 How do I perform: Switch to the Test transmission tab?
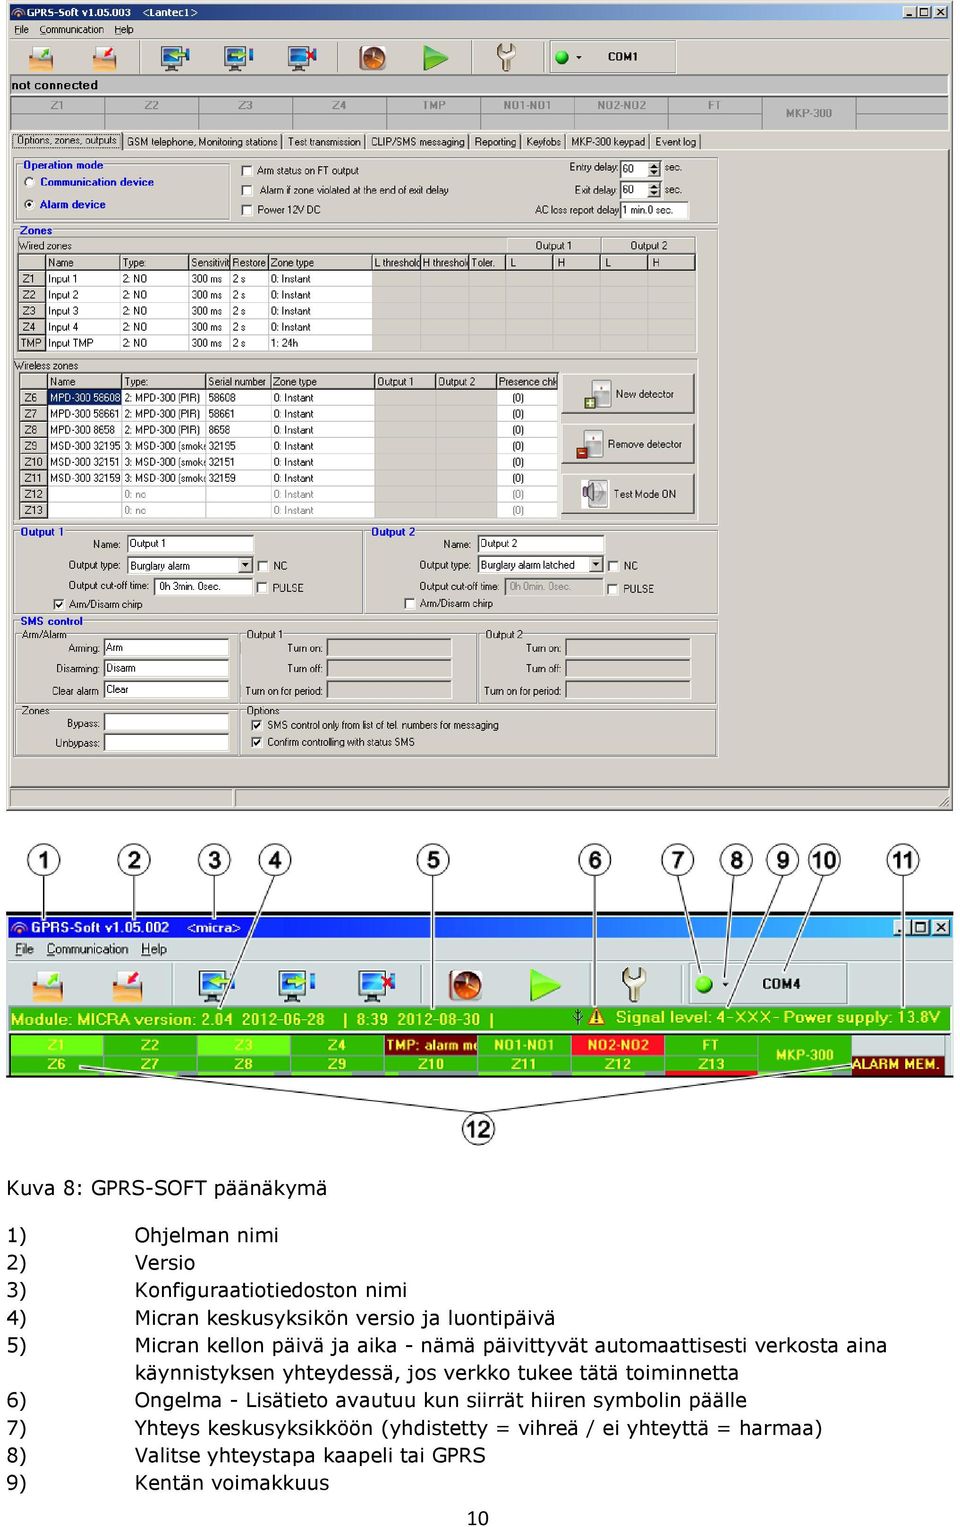pyautogui.click(x=324, y=142)
